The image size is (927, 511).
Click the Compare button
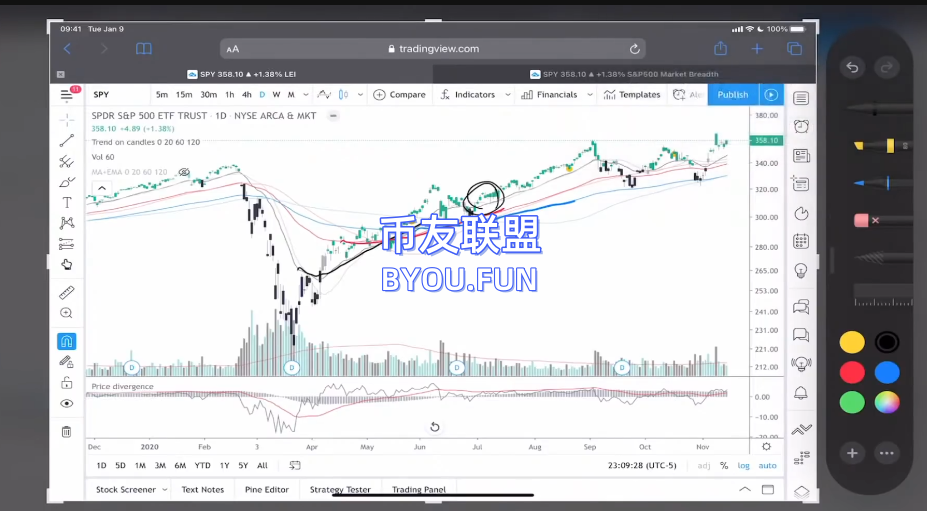click(x=400, y=95)
